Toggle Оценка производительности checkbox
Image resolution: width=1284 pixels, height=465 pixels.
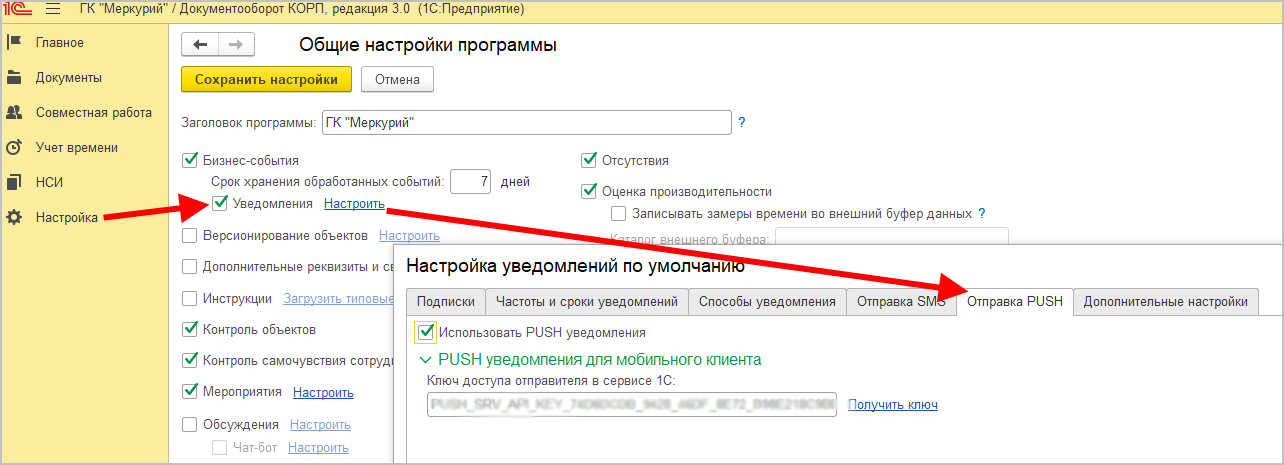point(589,191)
